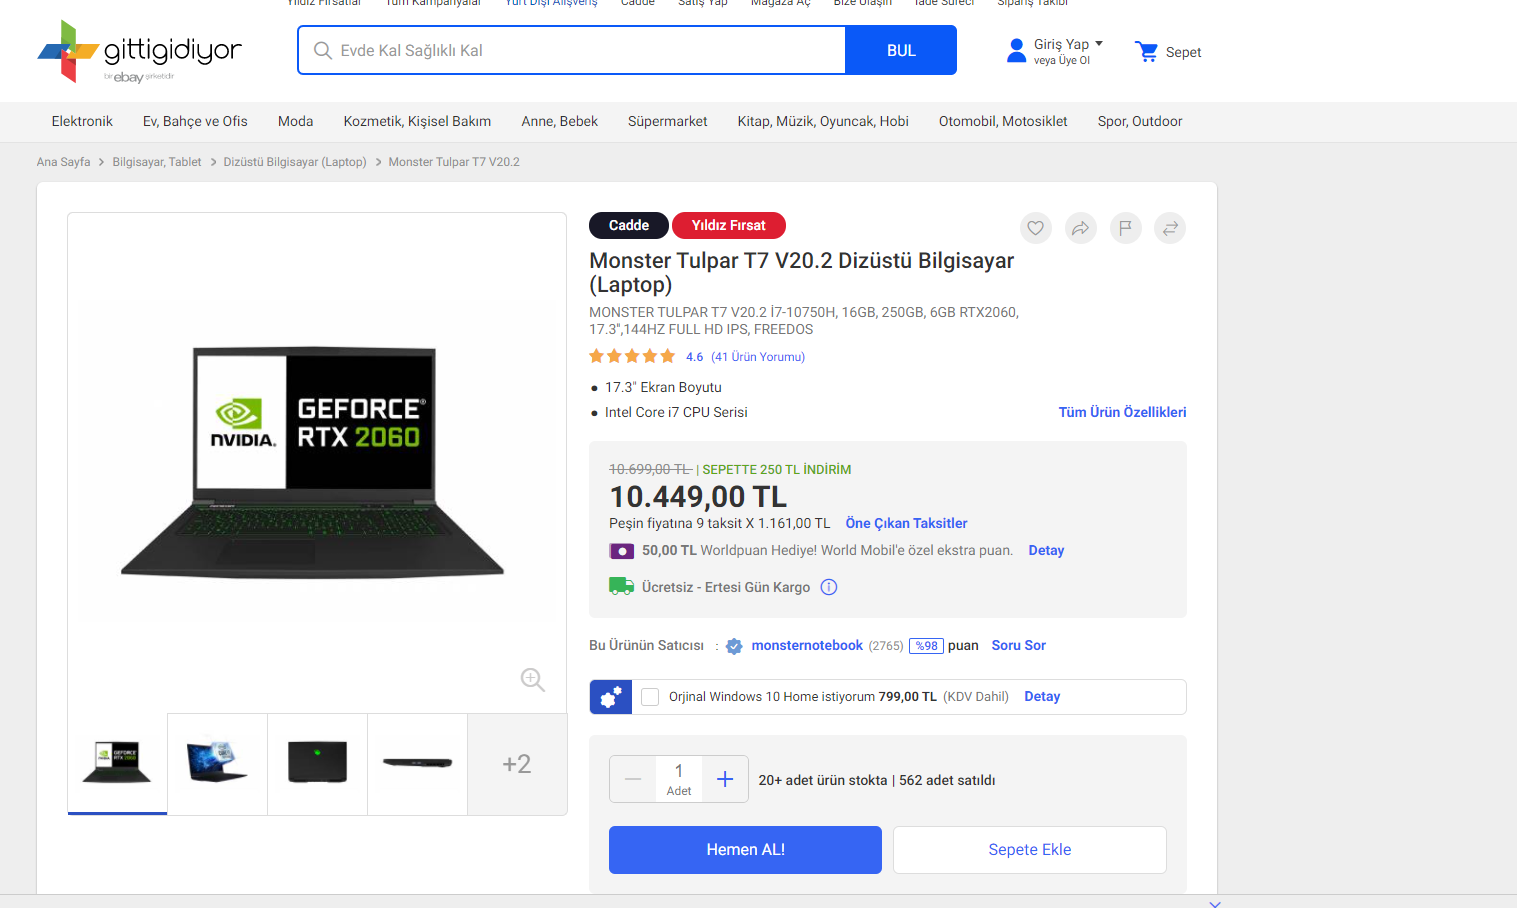Report the listing with flag icon
1517x908 pixels.
[1126, 228]
